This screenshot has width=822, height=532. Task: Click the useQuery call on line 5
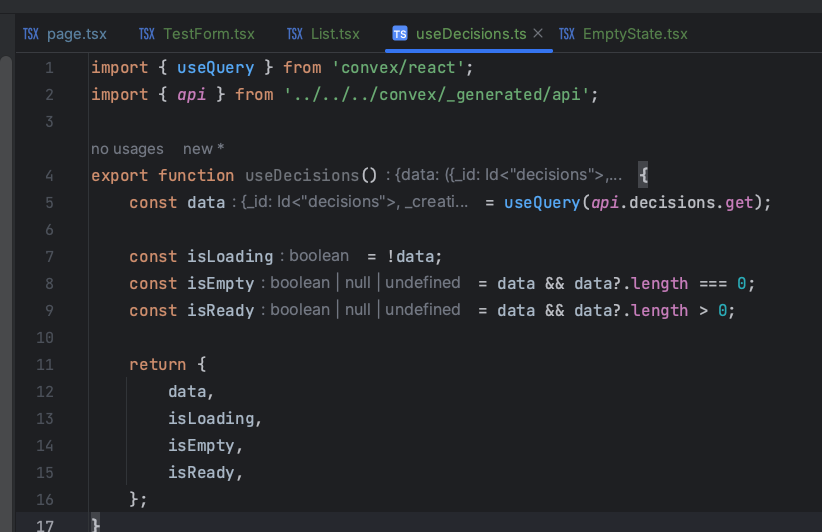(x=542, y=203)
